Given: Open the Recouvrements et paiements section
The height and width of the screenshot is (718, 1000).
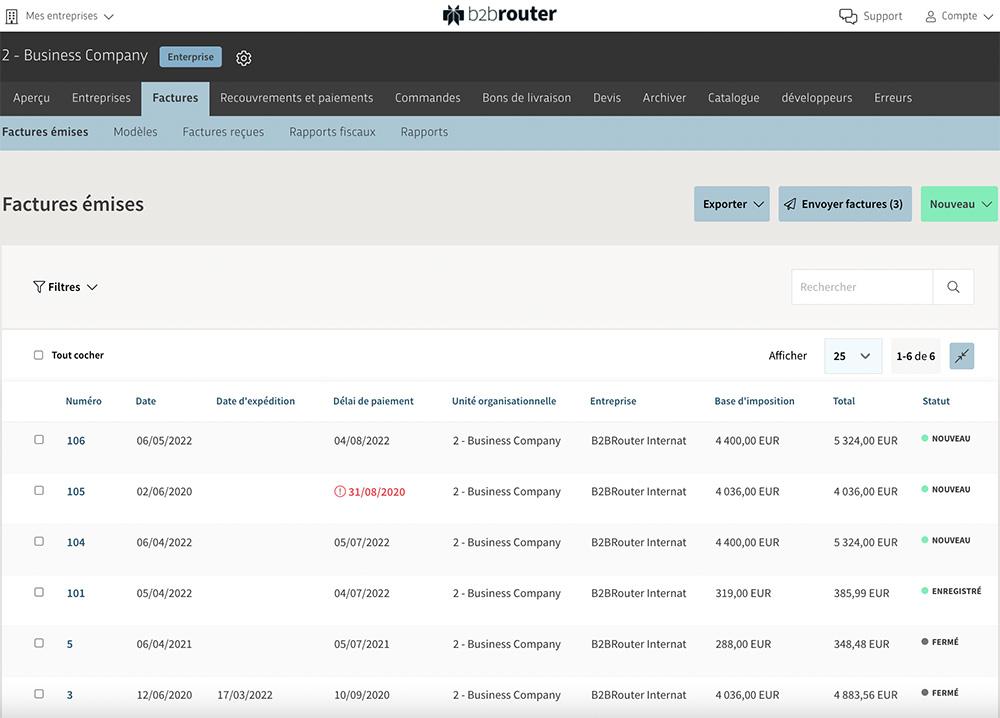Looking at the screenshot, I should (296, 98).
